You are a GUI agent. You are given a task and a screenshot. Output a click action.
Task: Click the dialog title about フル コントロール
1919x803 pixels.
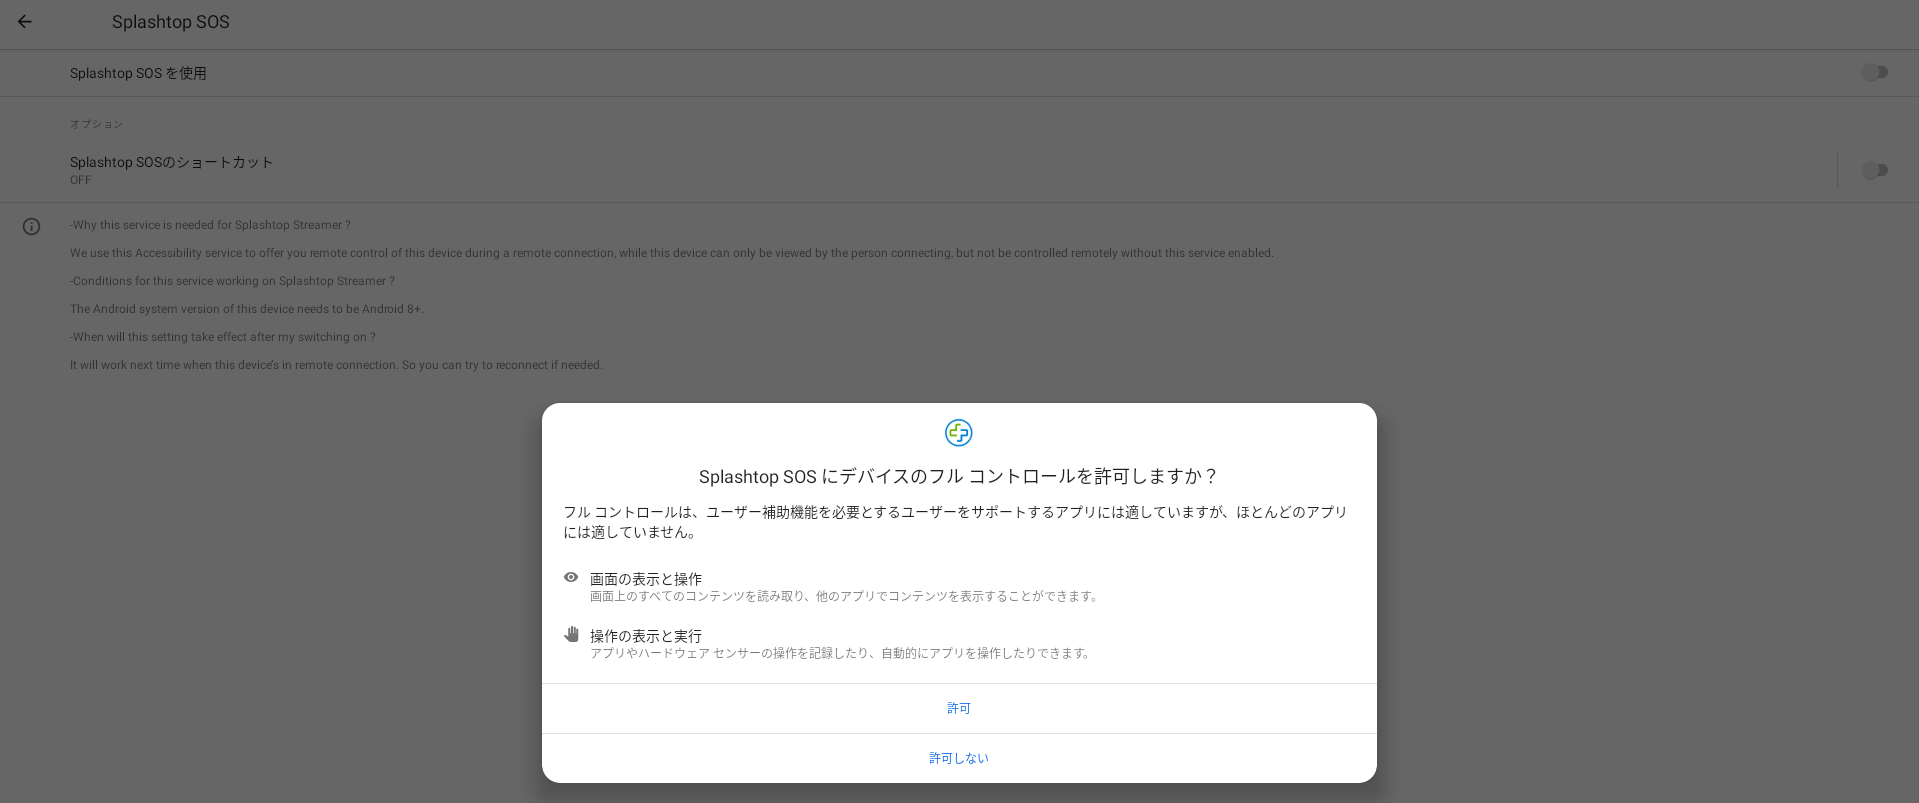point(959,476)
